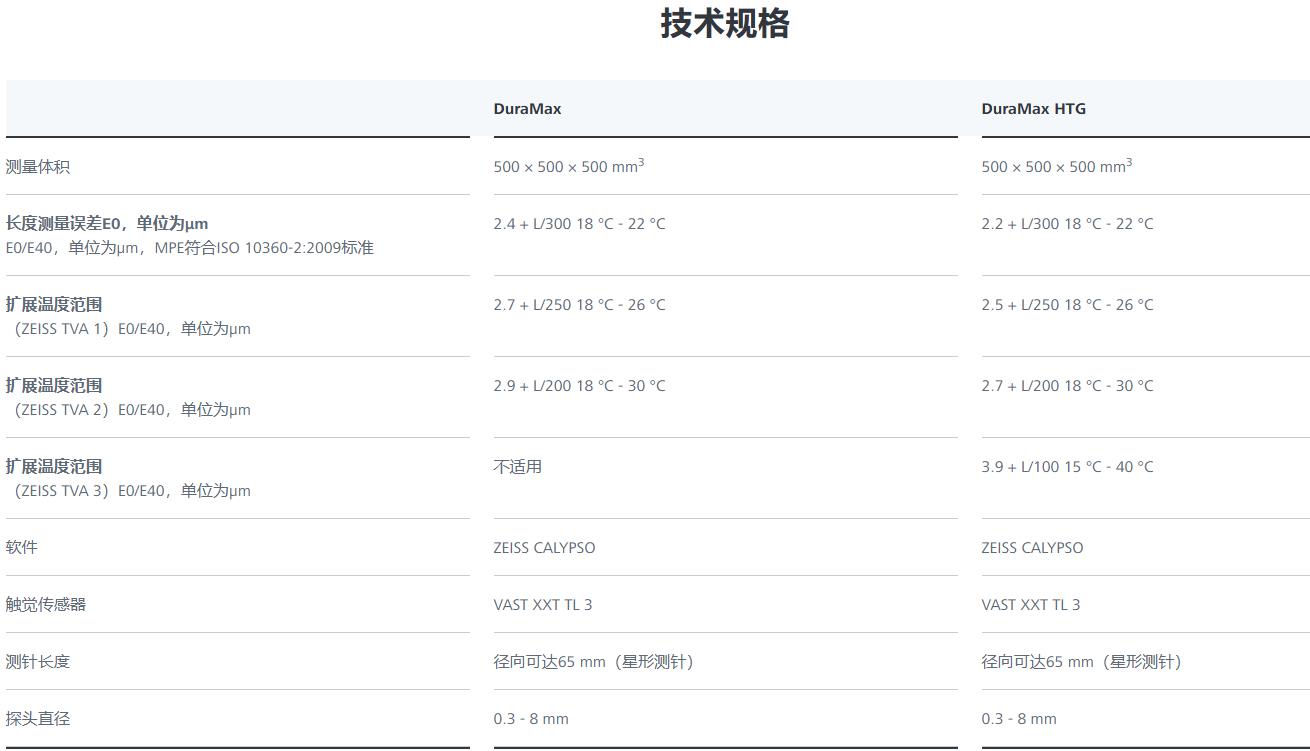Select the 2.7 + L/200 value in HTG column
The width and height of the screenshot is (1310, 751).
pyautogui.click(x=1067, y=386)
